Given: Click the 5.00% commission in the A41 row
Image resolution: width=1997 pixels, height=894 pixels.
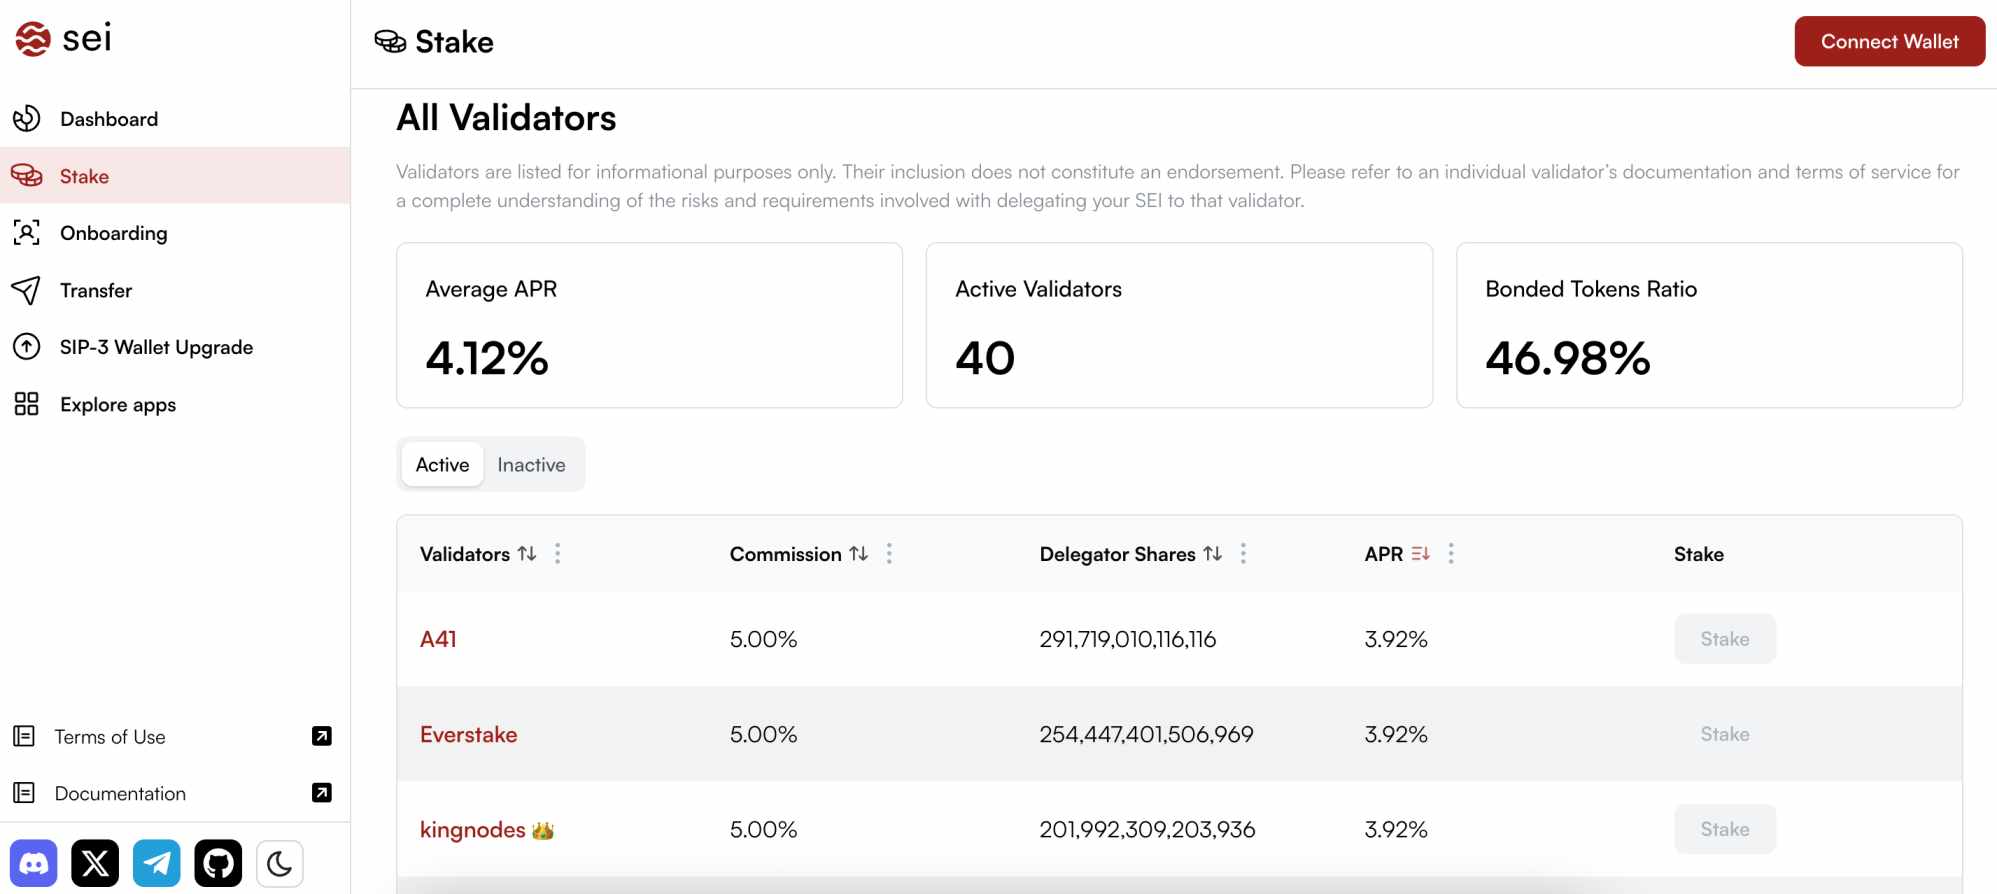Looking at the screenshot, I should coord(764,639).
